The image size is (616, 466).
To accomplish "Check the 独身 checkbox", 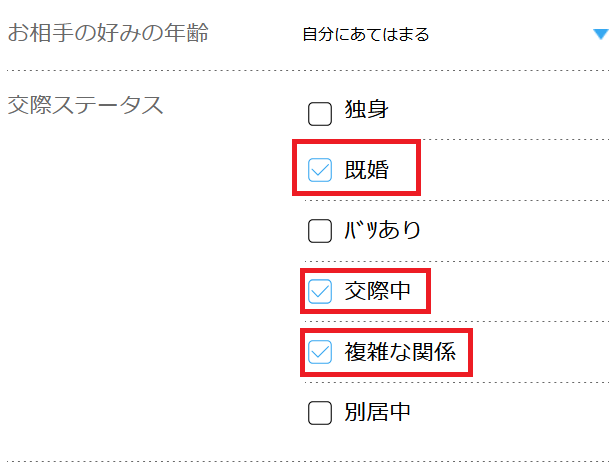I will coord(320,113).
